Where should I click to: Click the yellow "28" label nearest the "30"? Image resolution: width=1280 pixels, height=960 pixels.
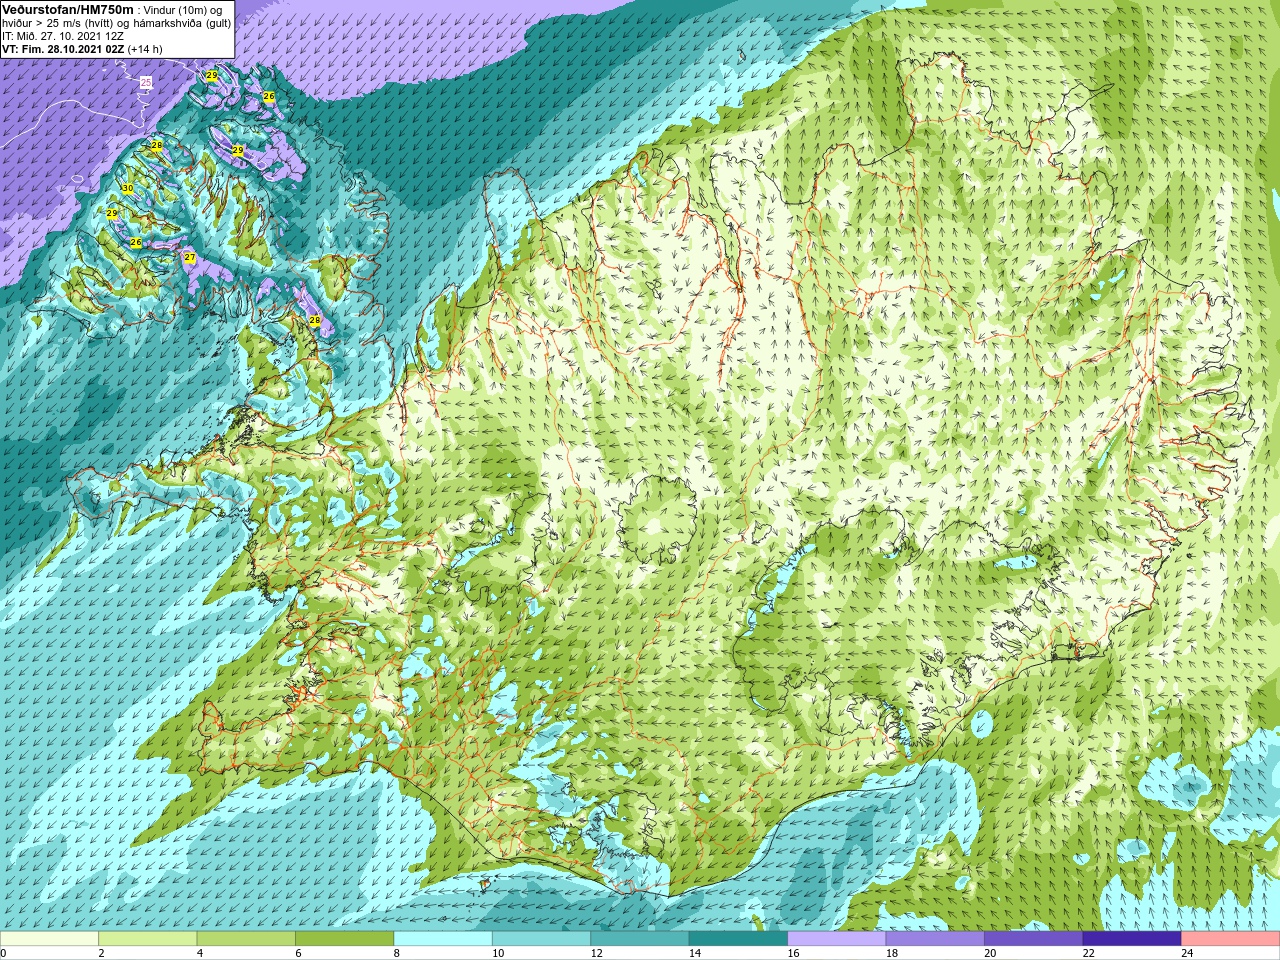tap(156, 146)
